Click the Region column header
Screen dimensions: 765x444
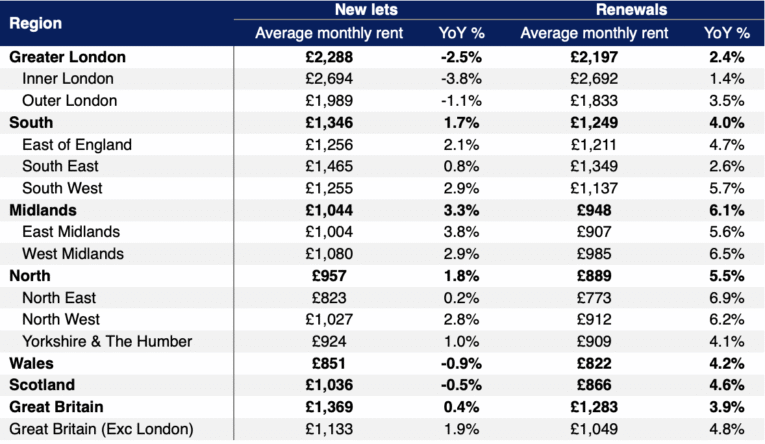(38, 21)
